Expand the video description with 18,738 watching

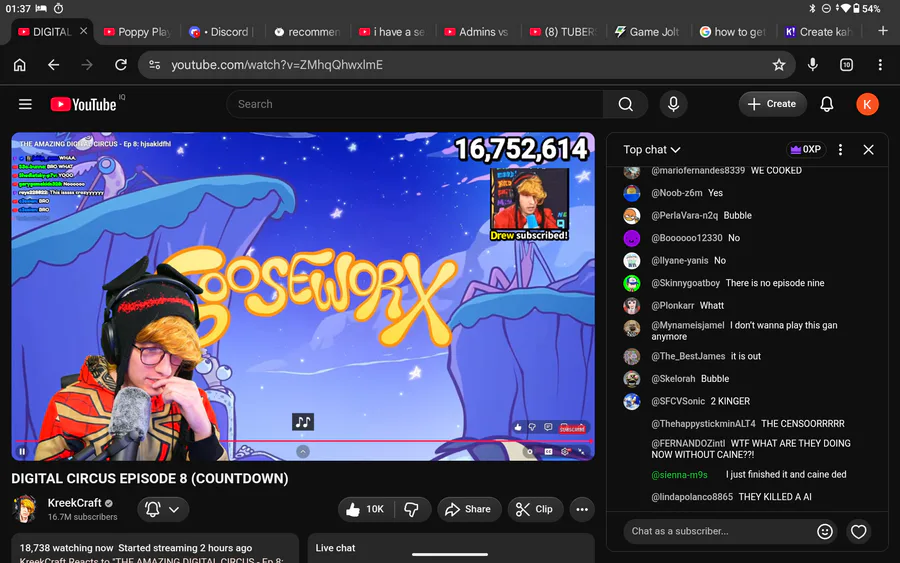point(155,549)
